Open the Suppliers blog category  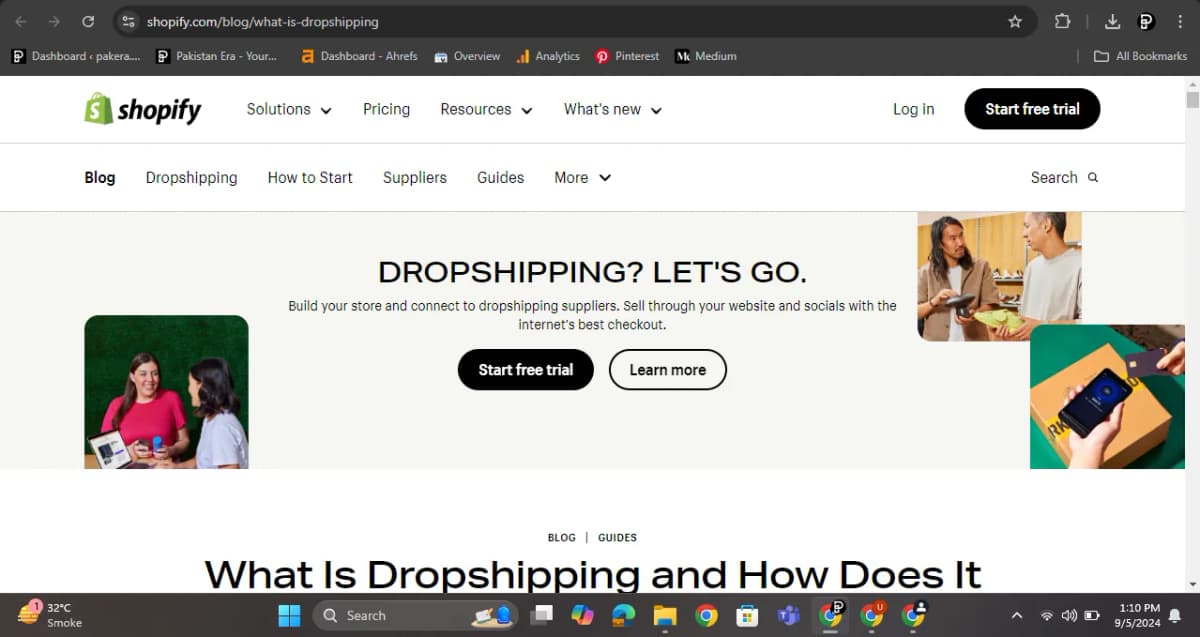415,177
